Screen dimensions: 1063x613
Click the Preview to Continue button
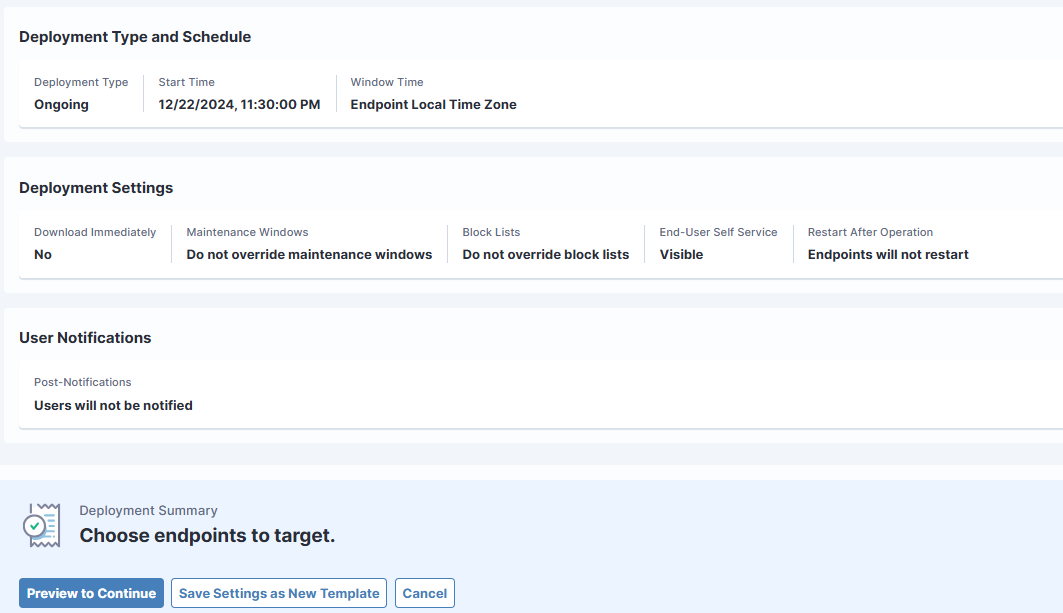92,593
